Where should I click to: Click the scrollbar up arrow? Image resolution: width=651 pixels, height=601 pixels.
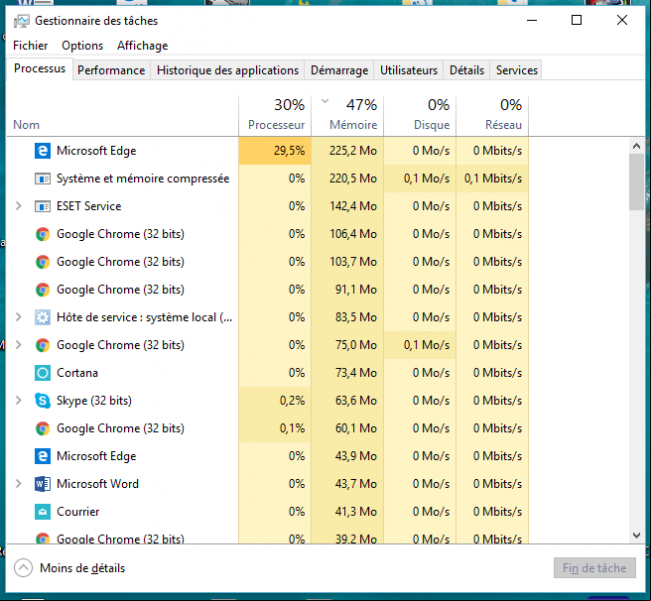click(x=636, y=146)
